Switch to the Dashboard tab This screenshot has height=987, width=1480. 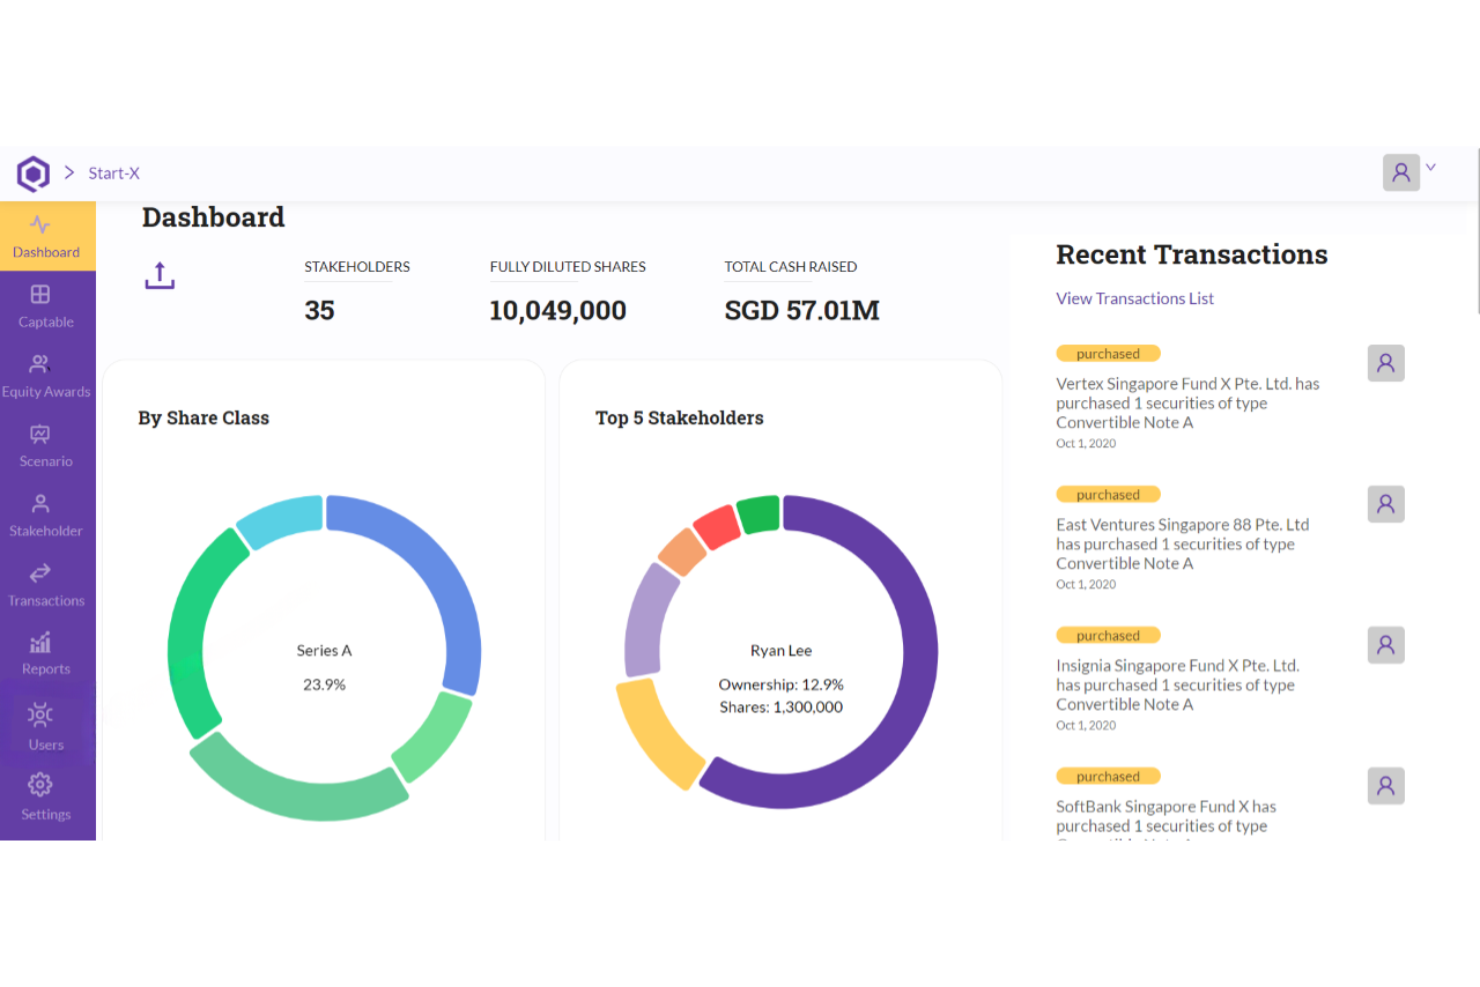tap(46, 236)
